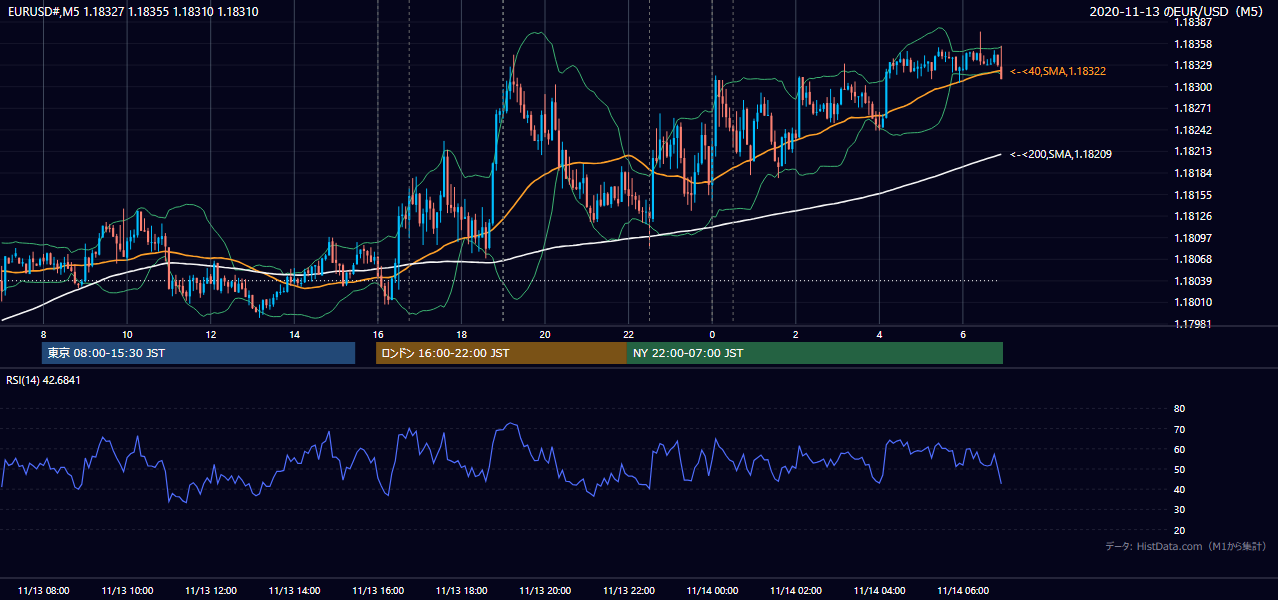Click RSI scale value 60
Screen dimensions: 1278x600
click(1179, 449)
